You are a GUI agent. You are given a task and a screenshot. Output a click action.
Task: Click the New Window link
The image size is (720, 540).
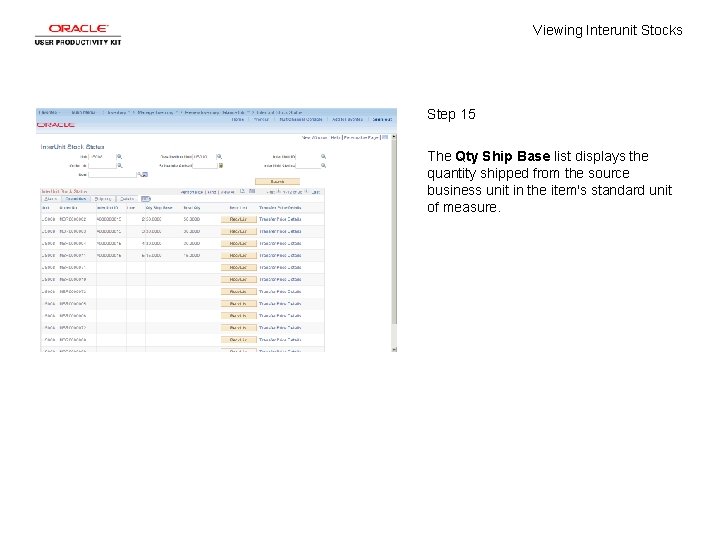pyautogui.click(x=315, y=137)
